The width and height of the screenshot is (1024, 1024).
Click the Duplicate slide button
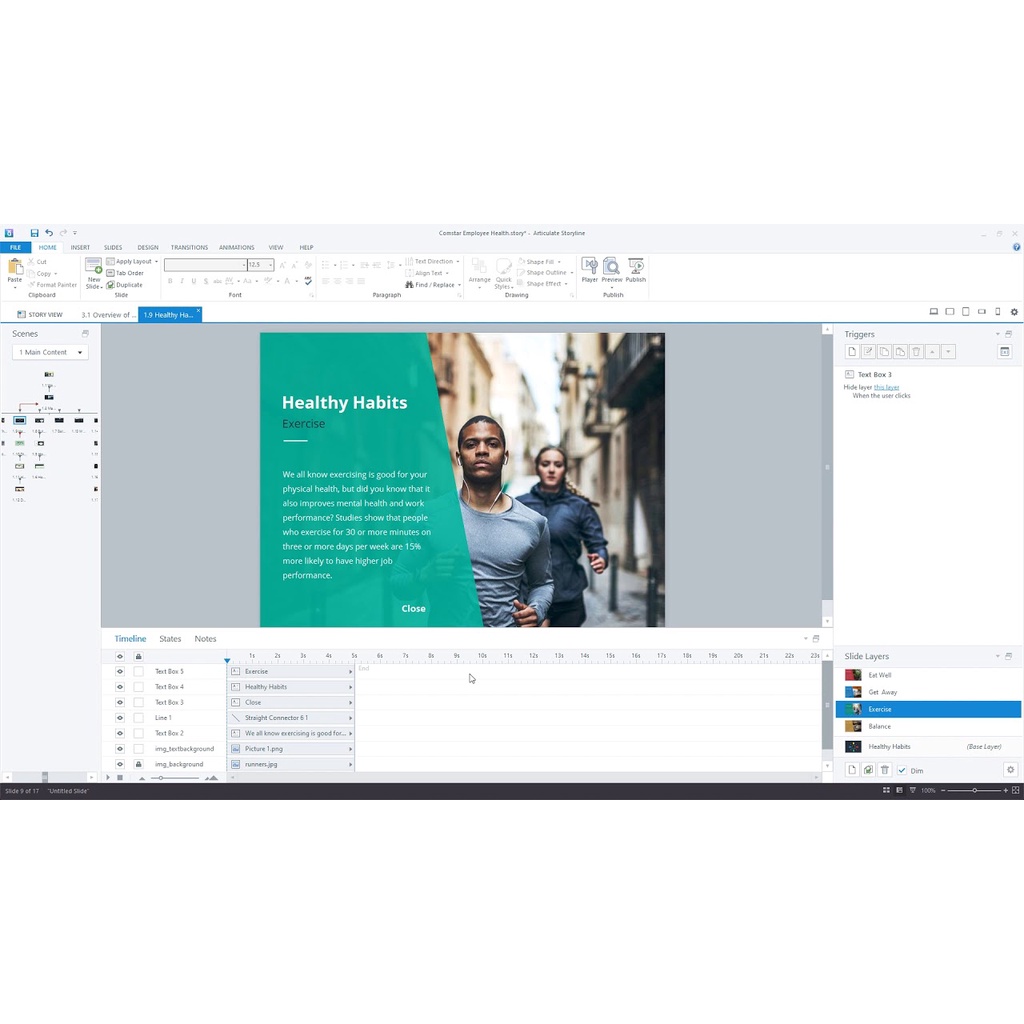coord(125,285)
